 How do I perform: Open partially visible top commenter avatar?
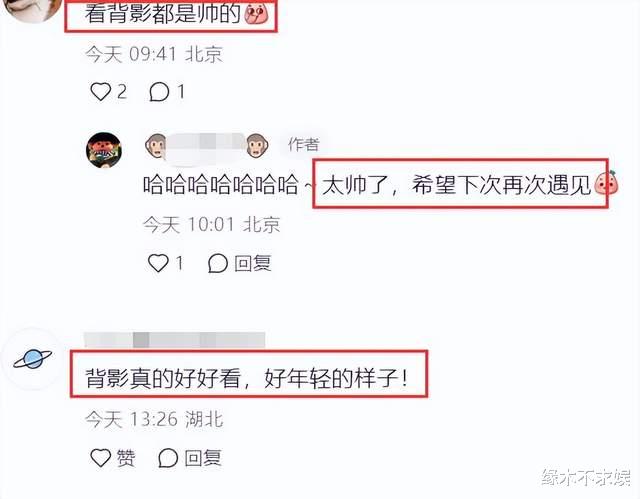[33, 9]
